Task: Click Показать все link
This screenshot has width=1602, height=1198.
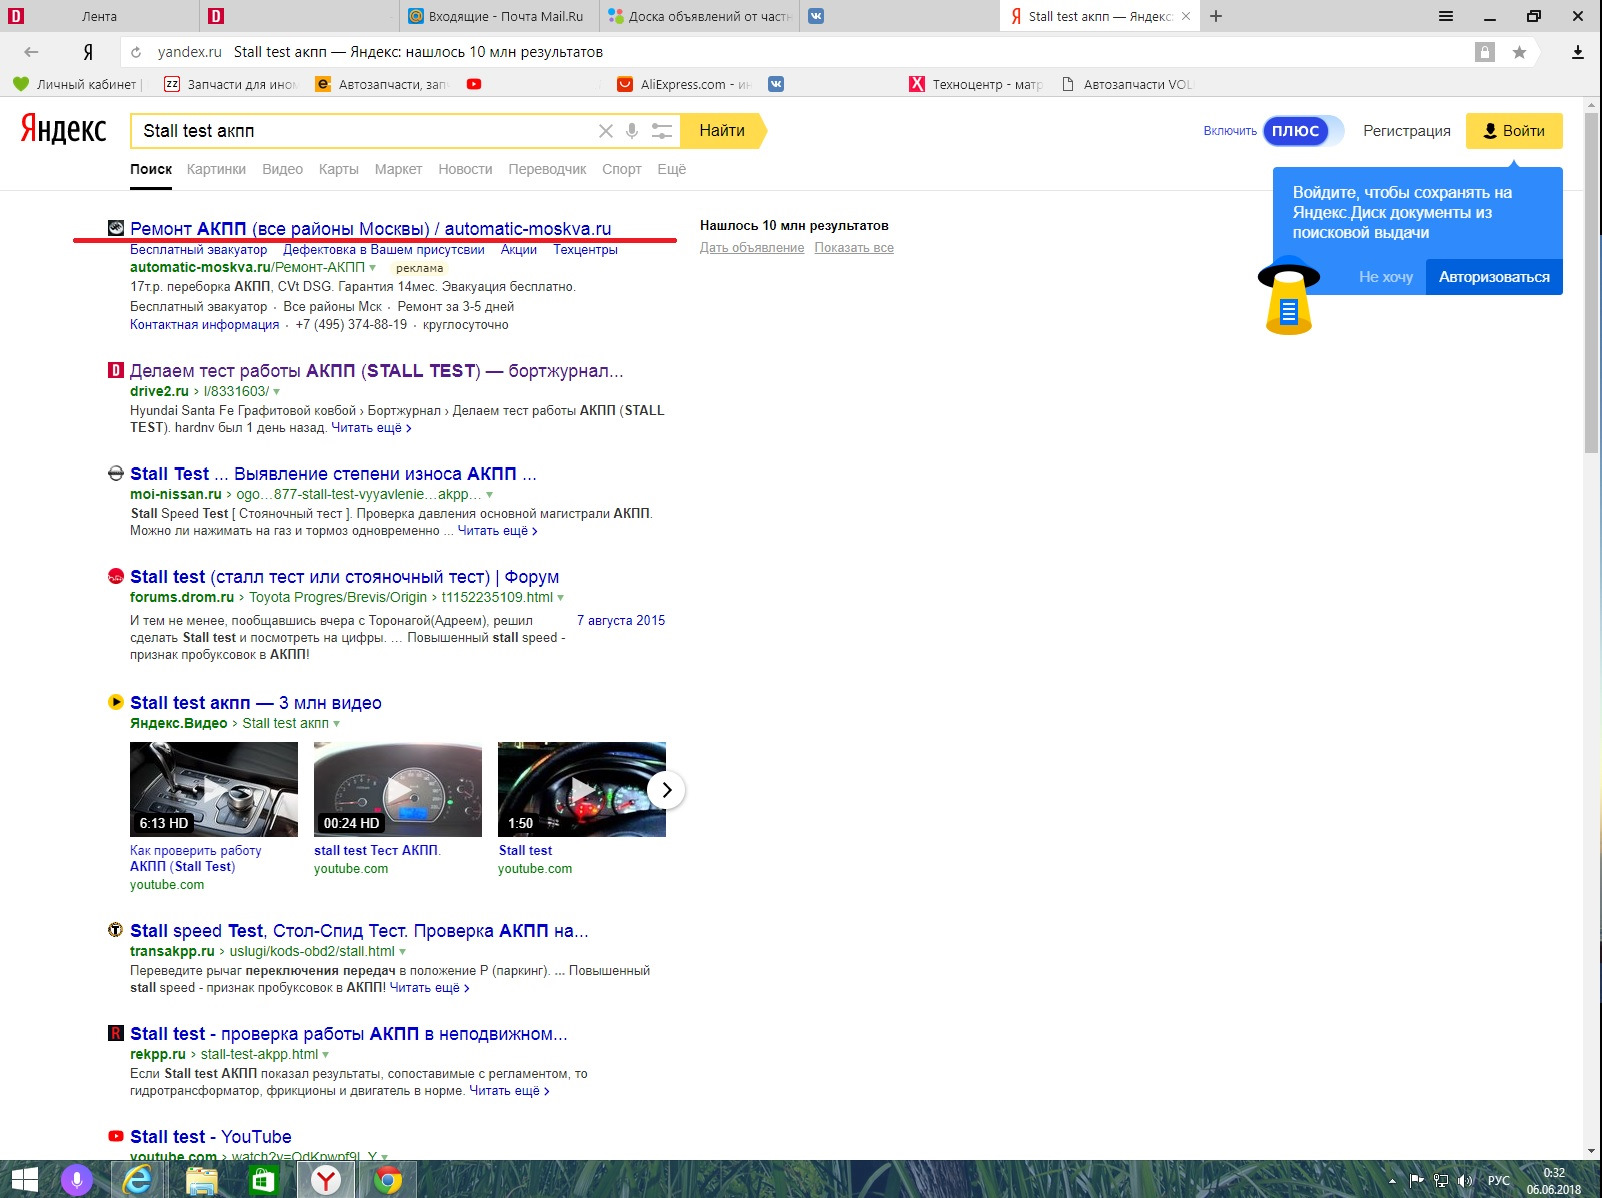Action: coord(854,248)
